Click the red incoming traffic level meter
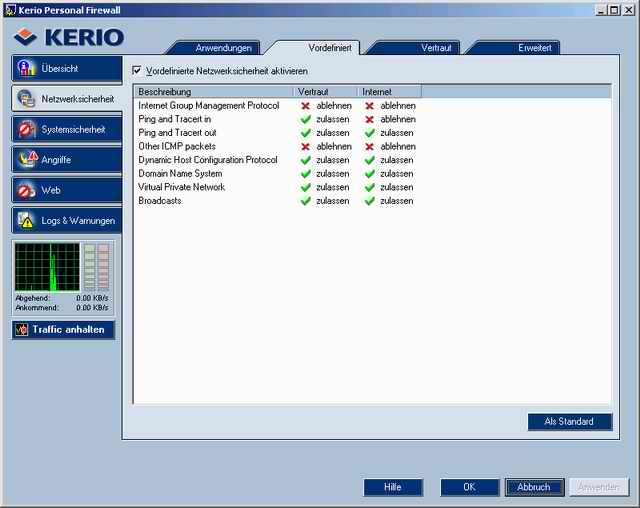Screen dimensions: 640x508 click(104, 267)
